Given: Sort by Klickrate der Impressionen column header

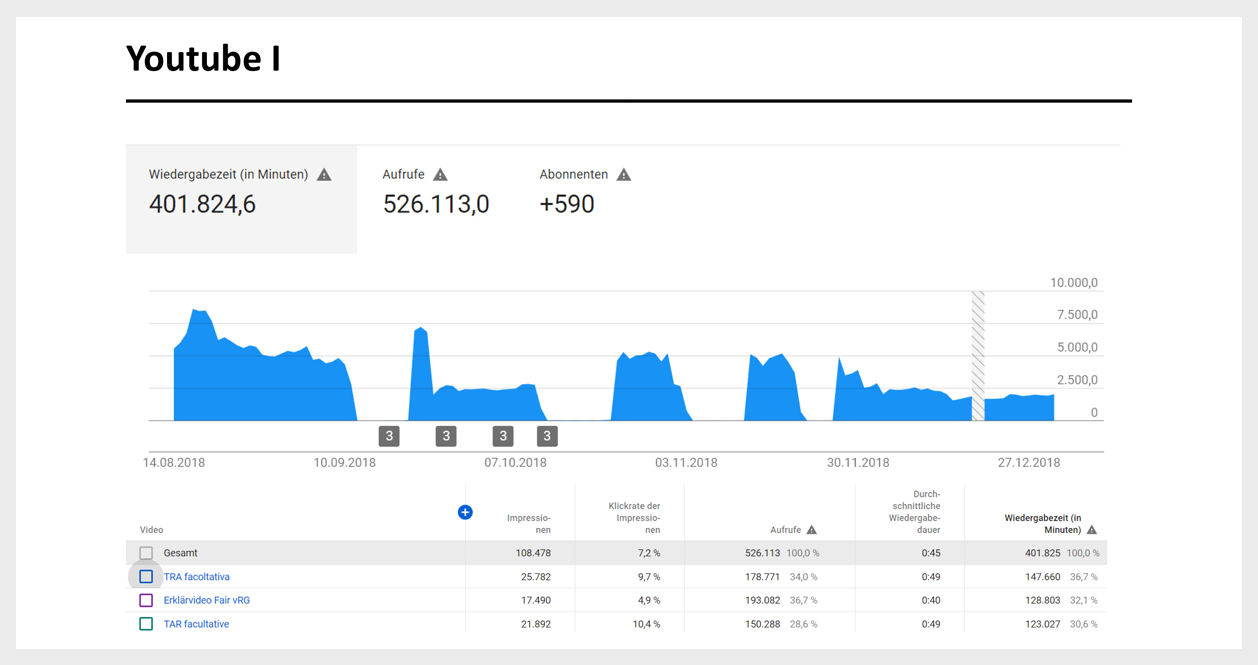Looking at the screenshot, I should 634,518.
